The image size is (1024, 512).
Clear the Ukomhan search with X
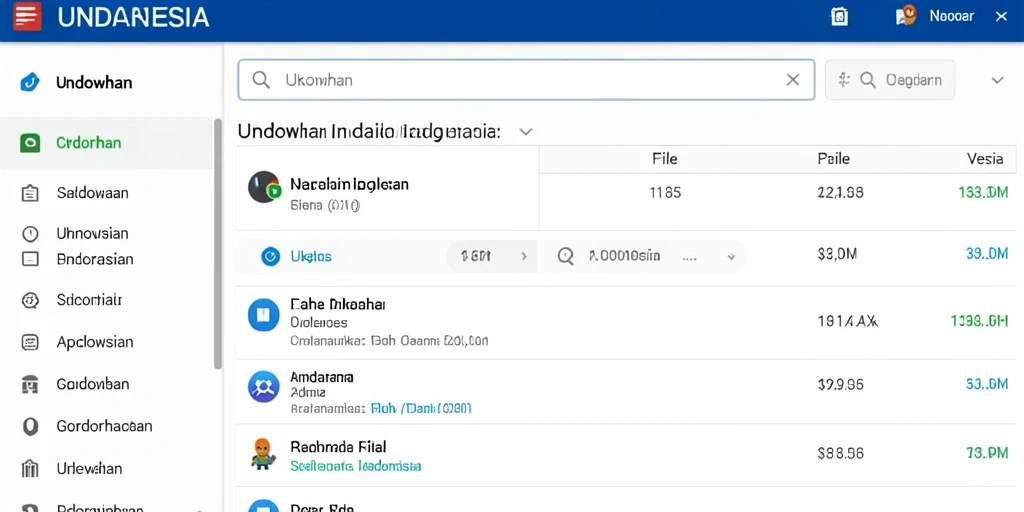[x=792, y=80]
